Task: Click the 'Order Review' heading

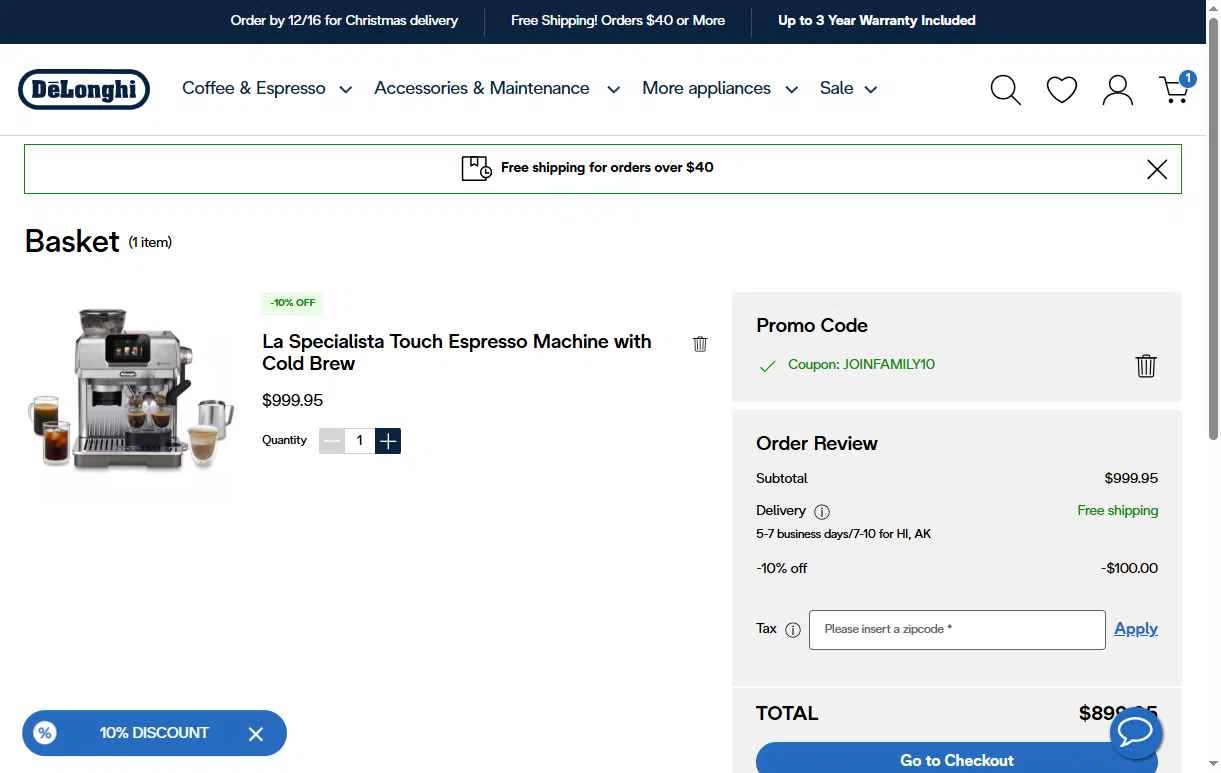Action: 817,444
